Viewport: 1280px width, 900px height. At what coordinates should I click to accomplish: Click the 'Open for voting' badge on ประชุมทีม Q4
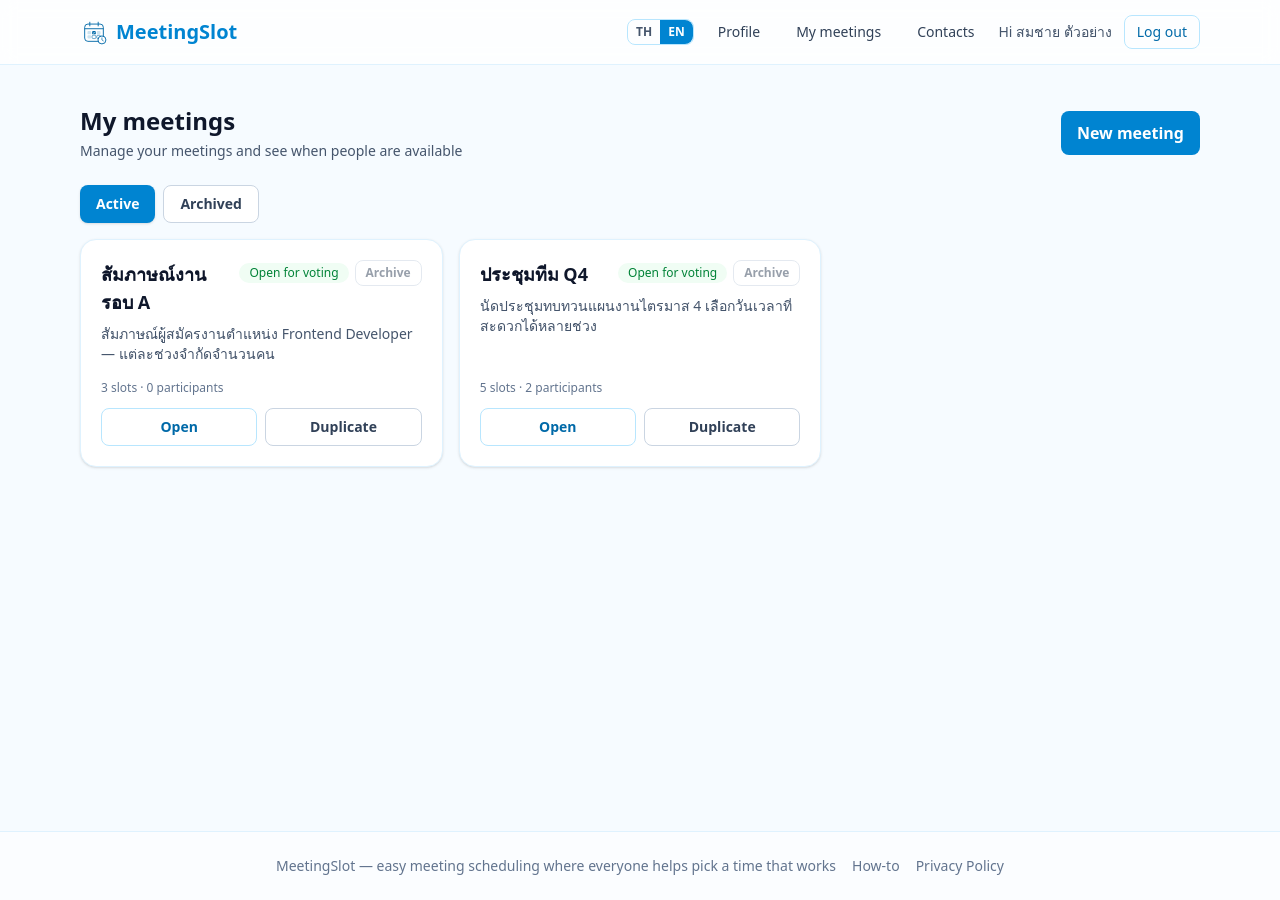coord(672,273)
